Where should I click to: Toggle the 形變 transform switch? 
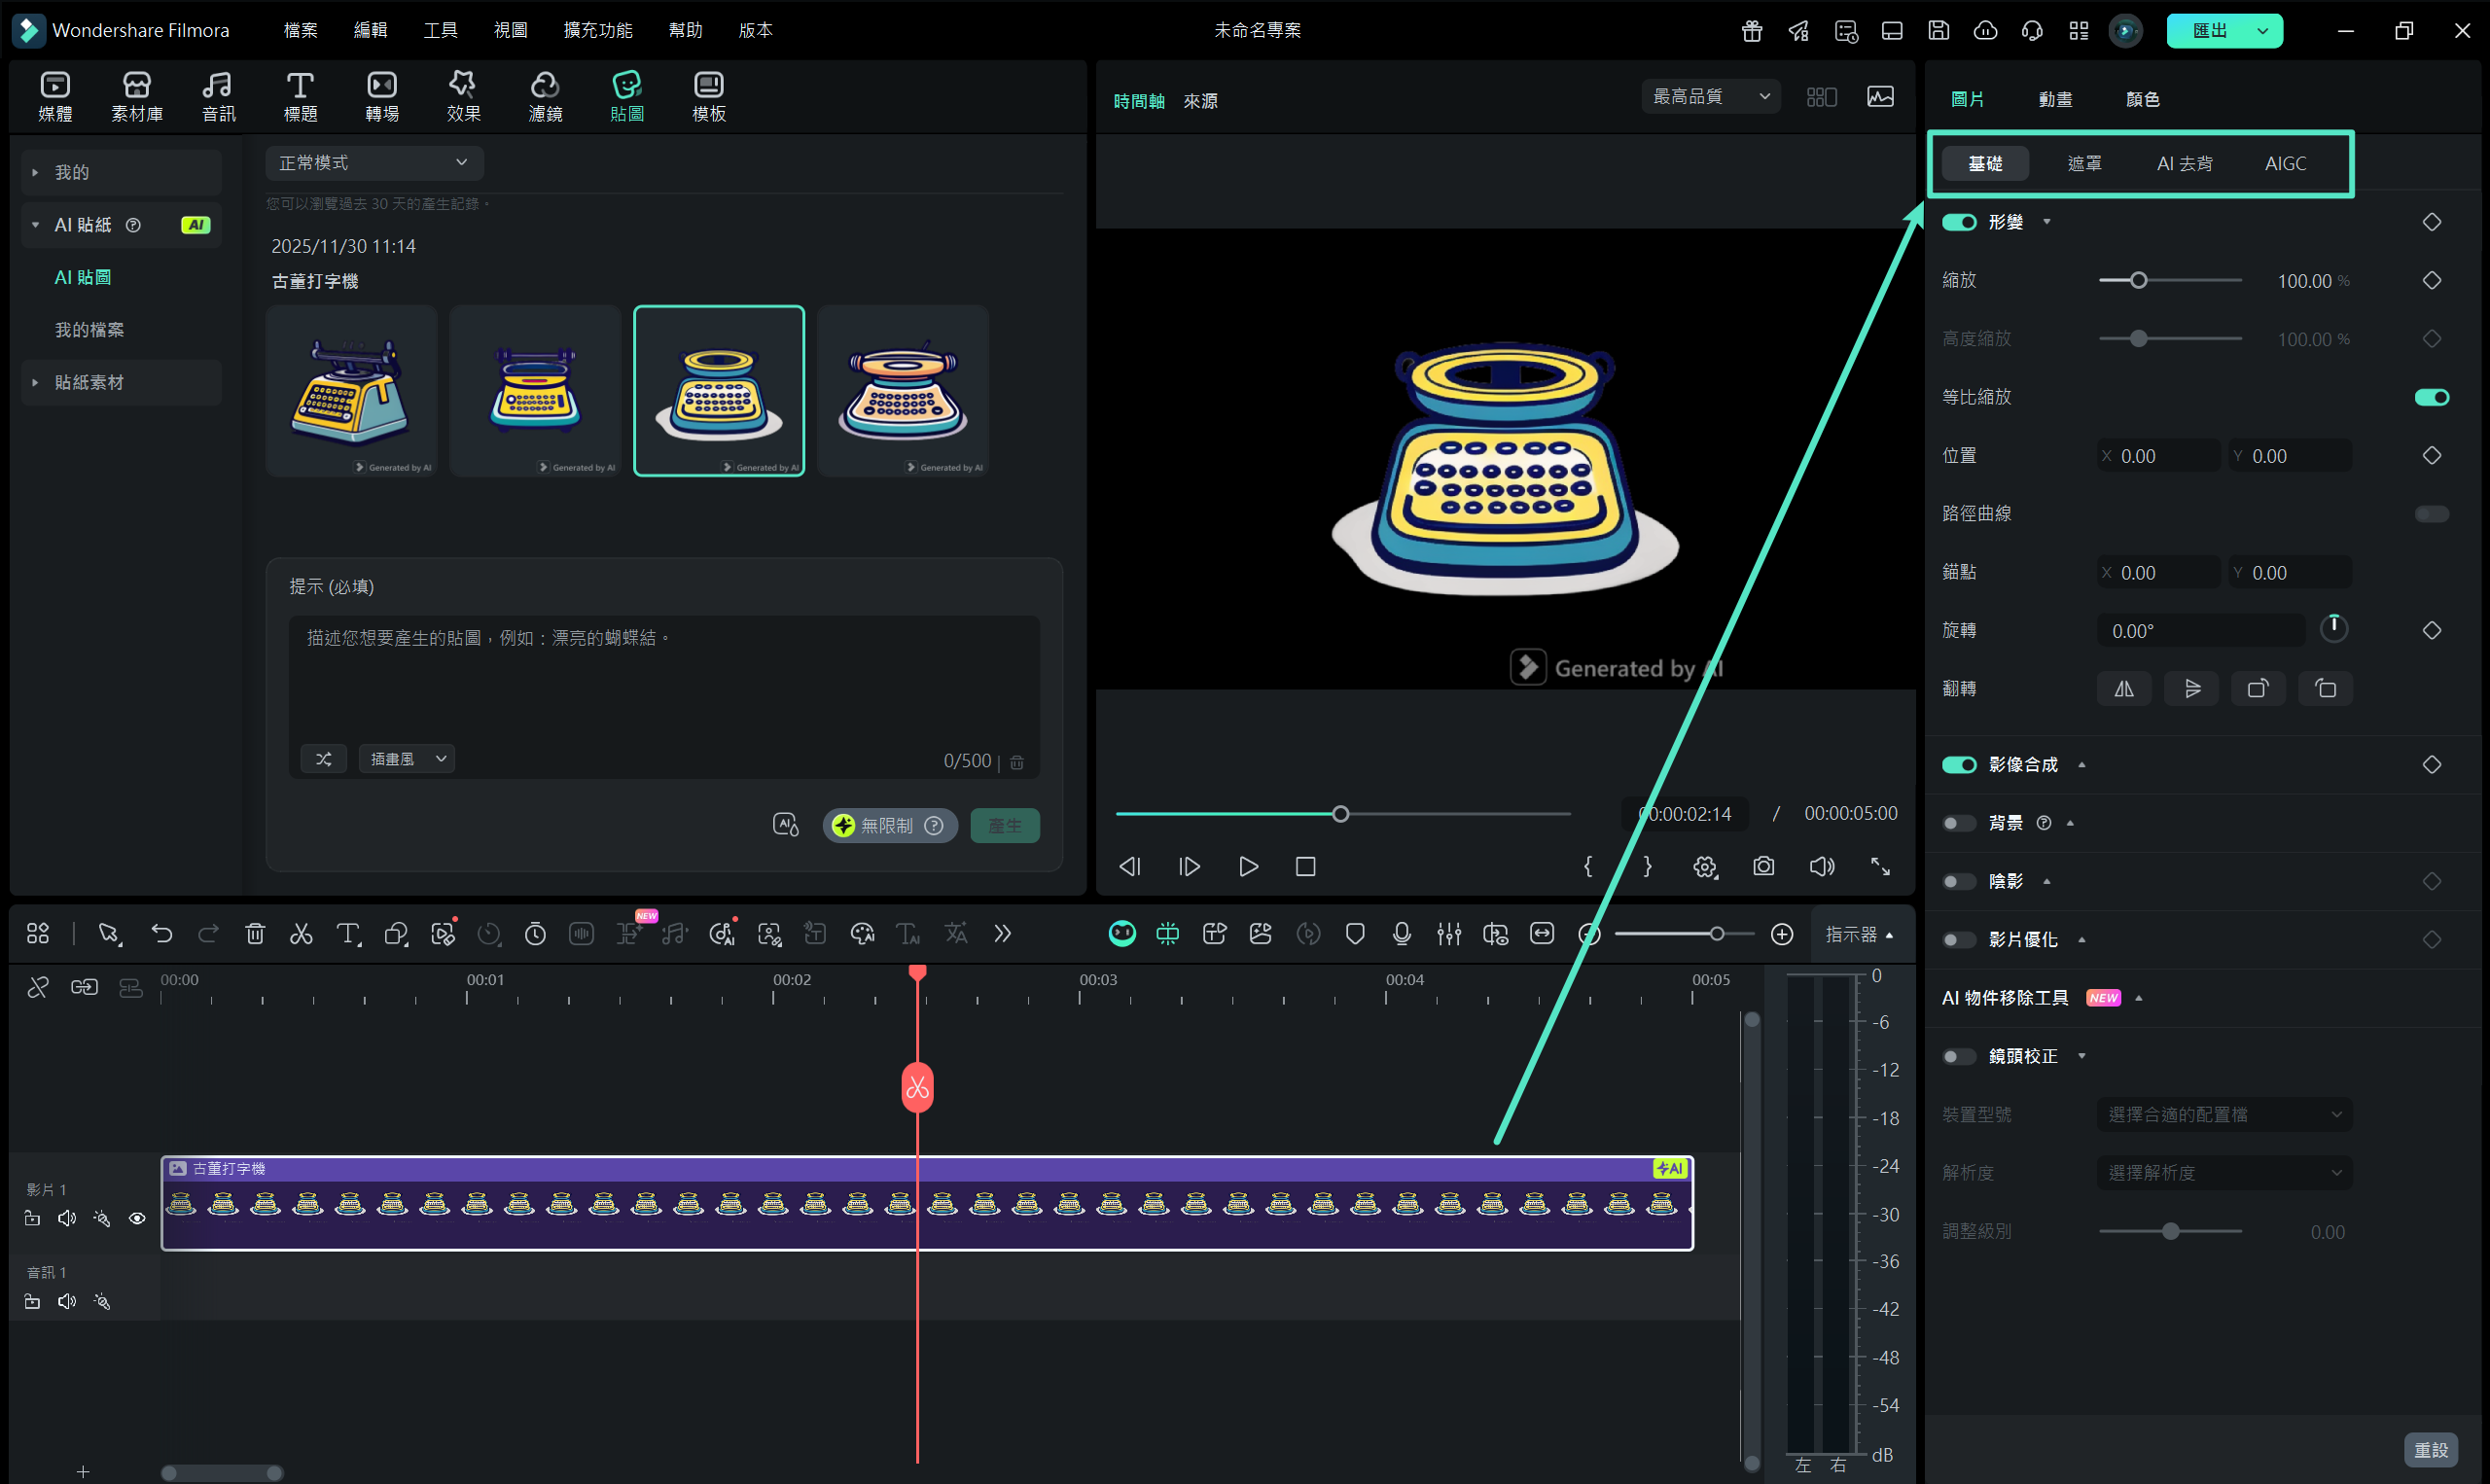1959,222
